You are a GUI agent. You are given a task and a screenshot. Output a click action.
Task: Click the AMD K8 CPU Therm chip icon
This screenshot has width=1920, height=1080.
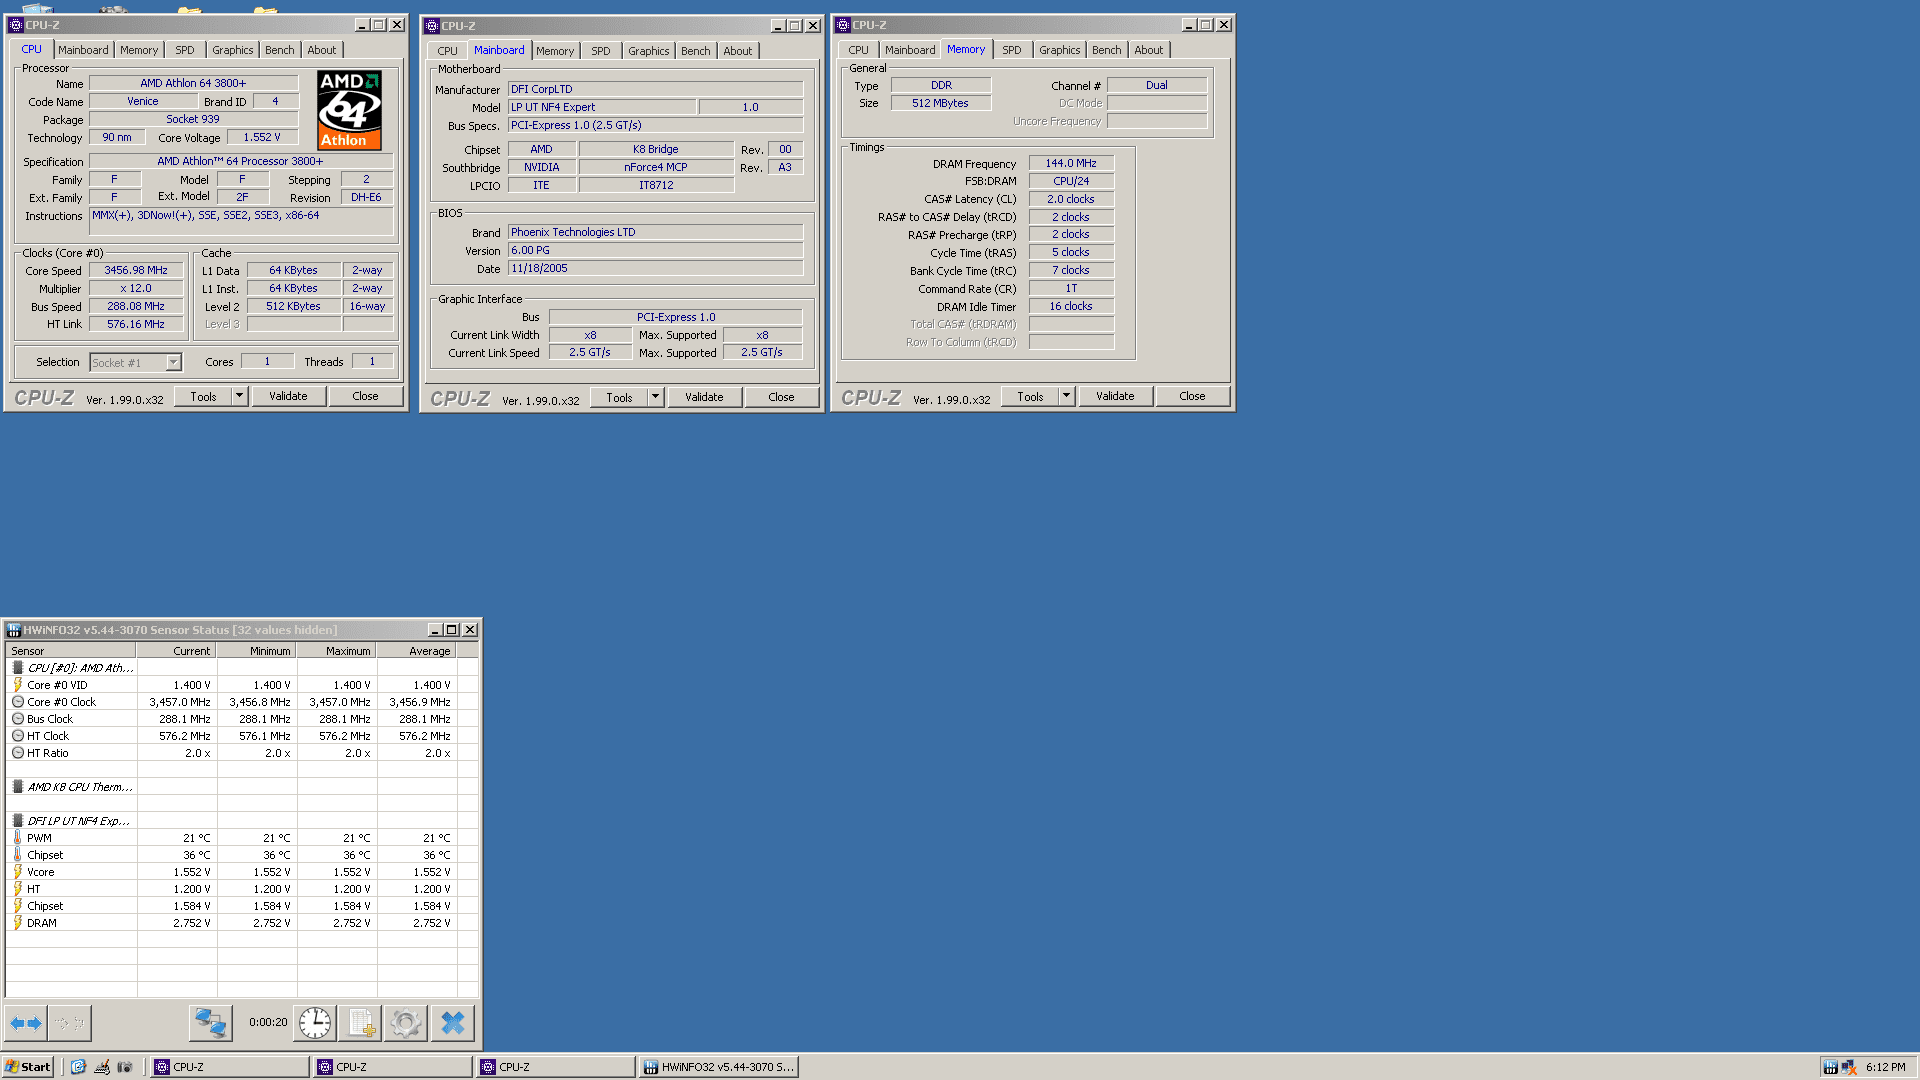(x=18, y=787)
